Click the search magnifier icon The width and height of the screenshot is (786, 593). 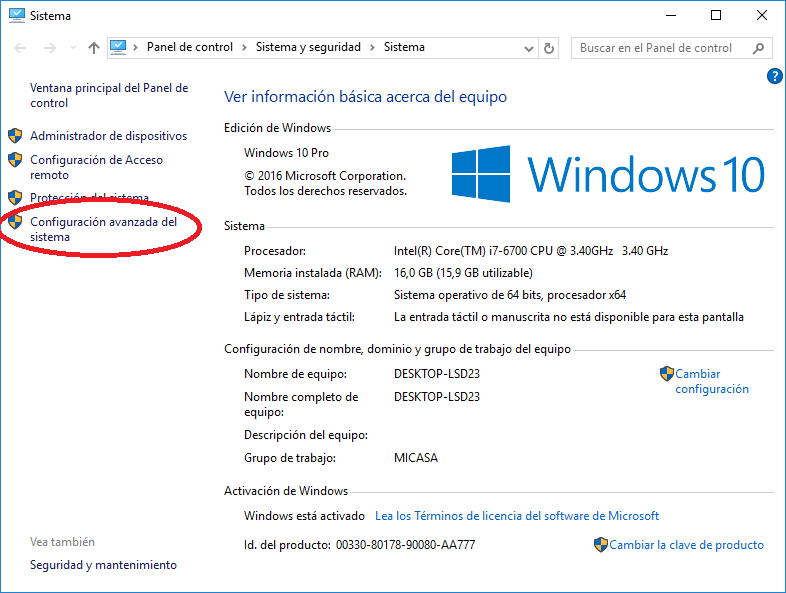(759, 48)
